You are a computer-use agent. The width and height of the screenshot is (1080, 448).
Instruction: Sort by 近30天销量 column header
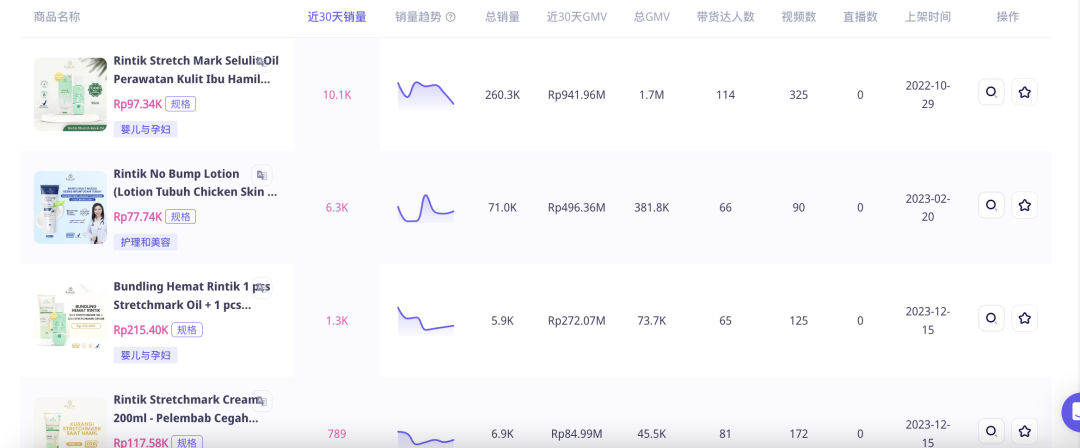pyautogui.click(x=336, y=17)
